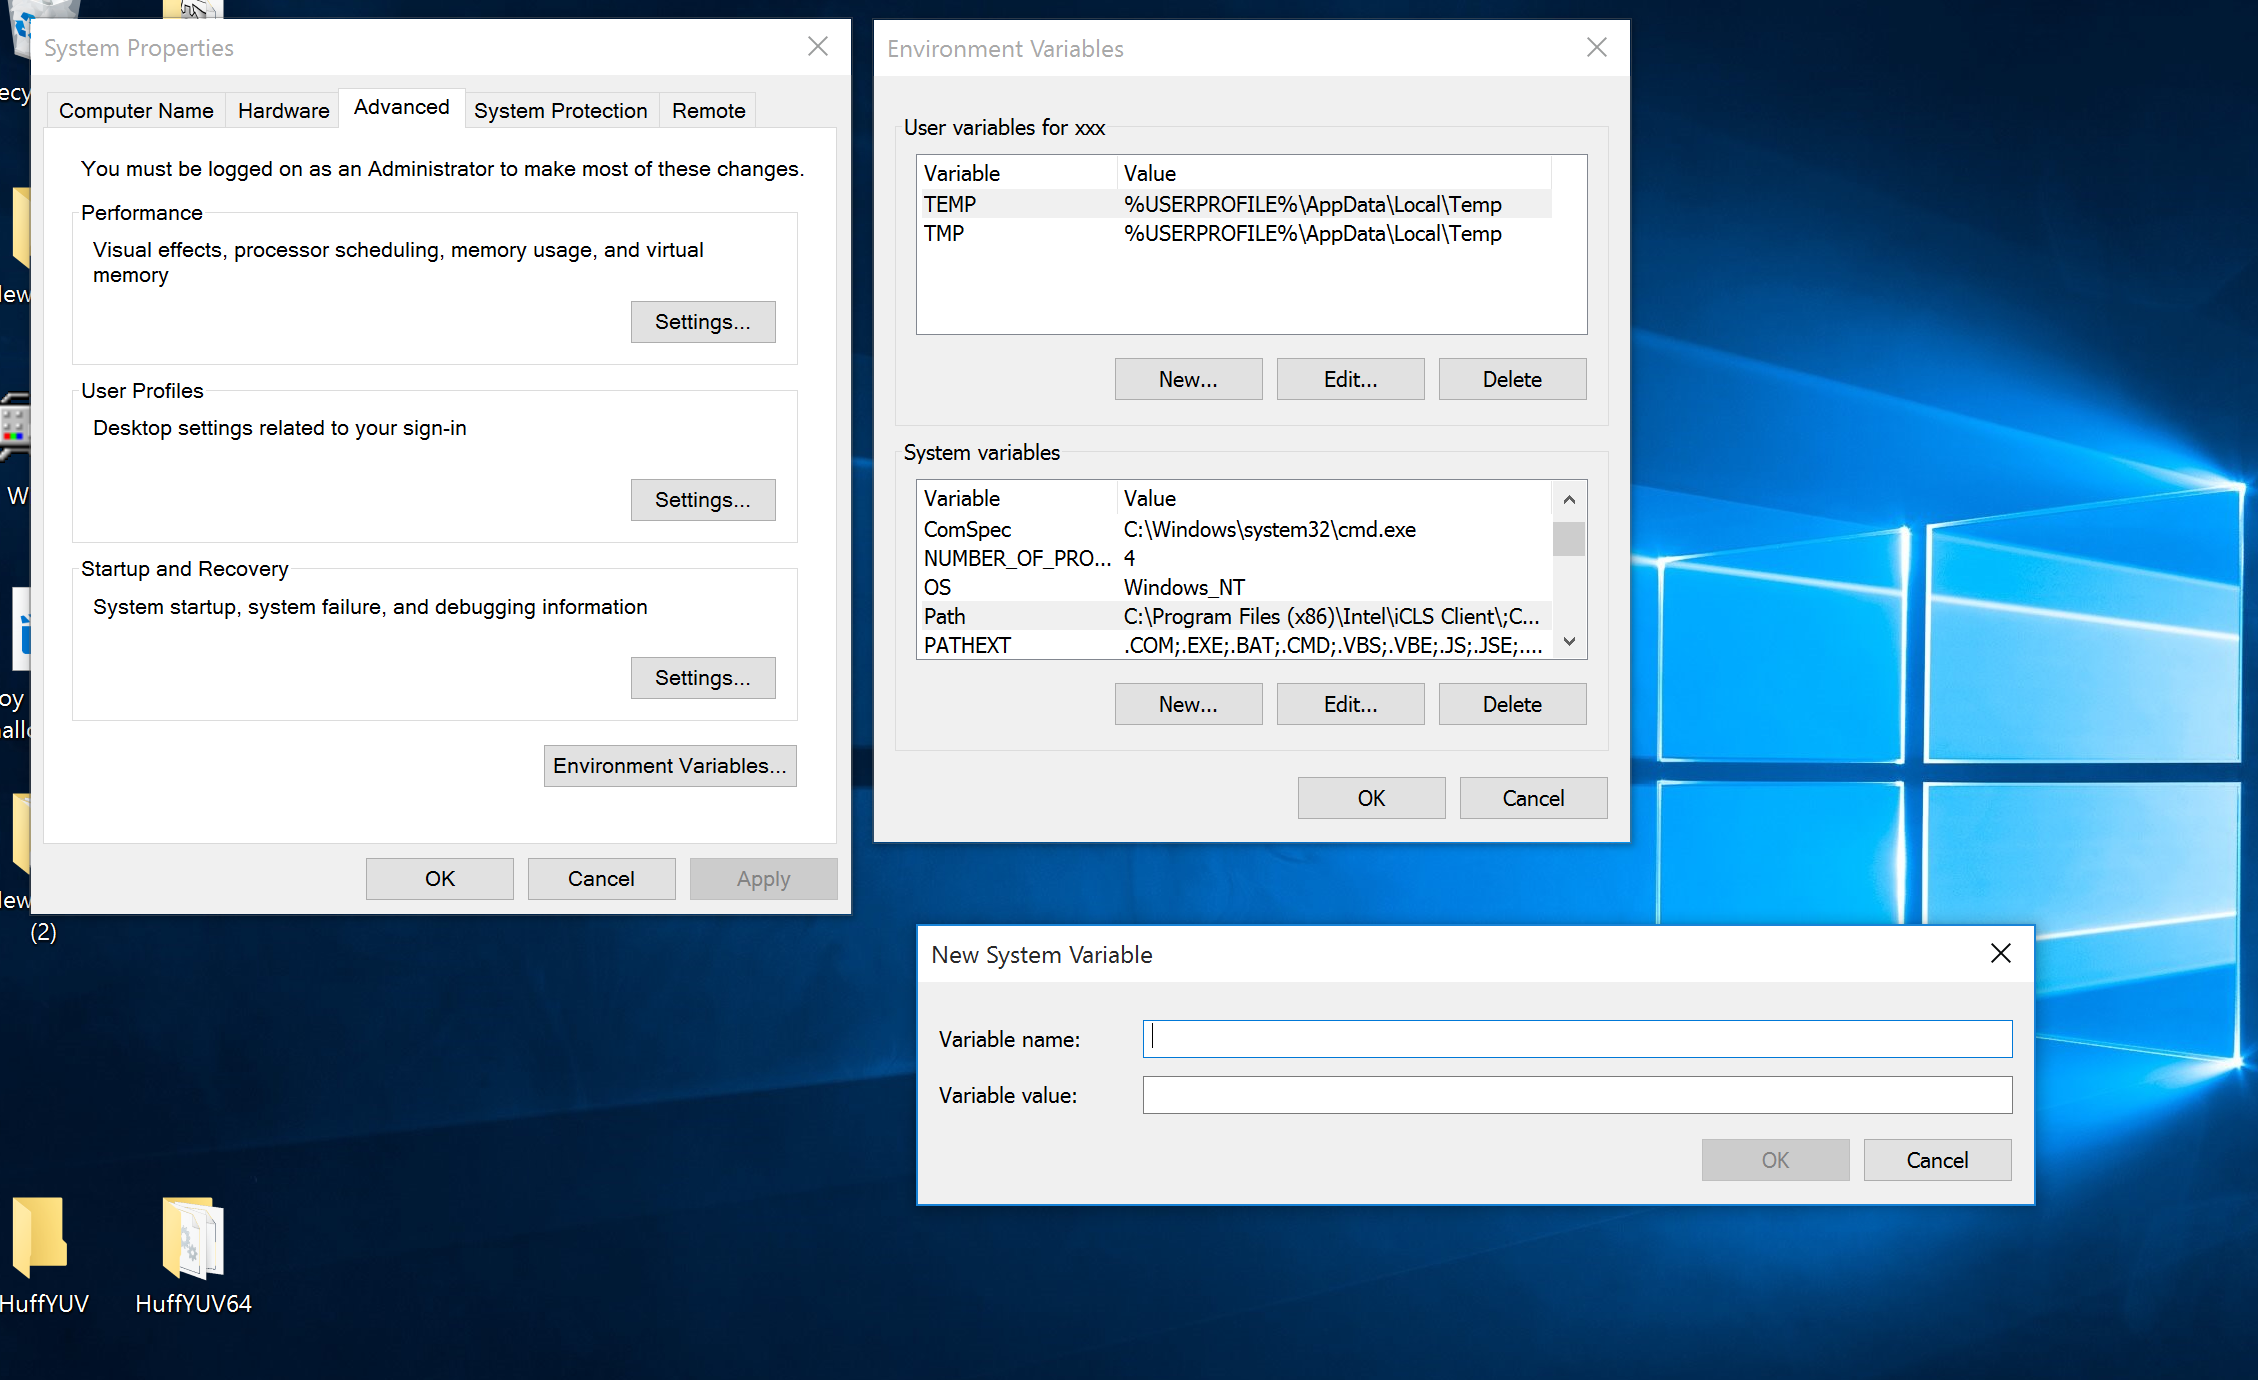2258x1380 pixels.
Task: Delete selected user variable
Action: click(x=1512, y=380)
